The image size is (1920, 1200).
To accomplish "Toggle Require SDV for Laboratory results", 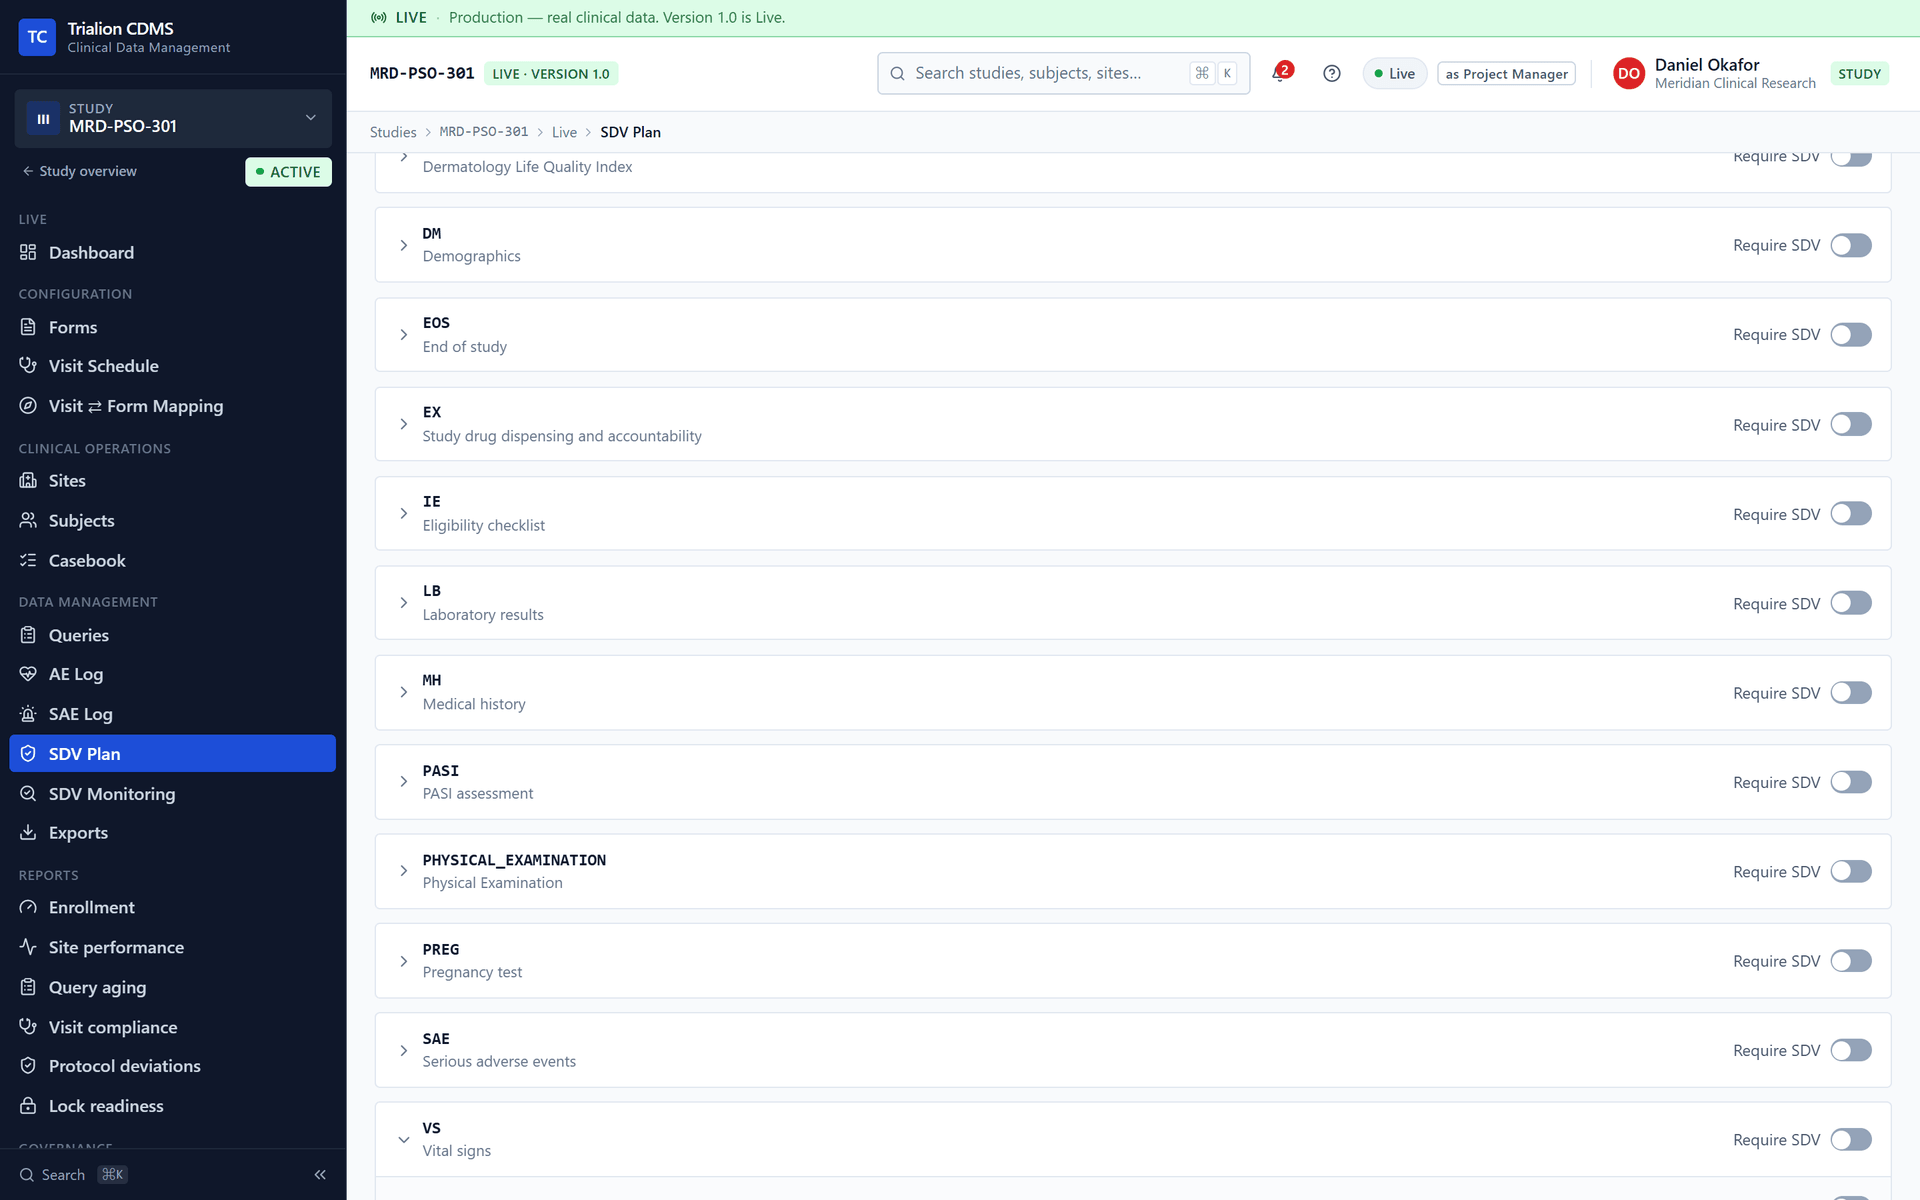I will (x=1851, y=603).
